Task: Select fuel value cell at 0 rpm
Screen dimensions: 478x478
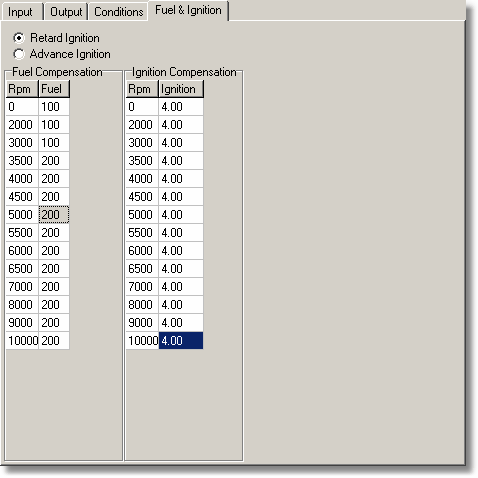Action: pyautogui.click(x=54, y=107)
